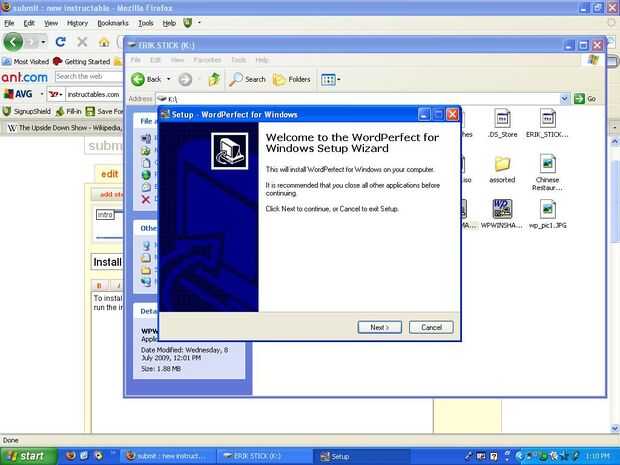The height and width of the screenshot is (465, 620).
Task: Go up one folder level in Explorer
Action: (x=214, y=79)
